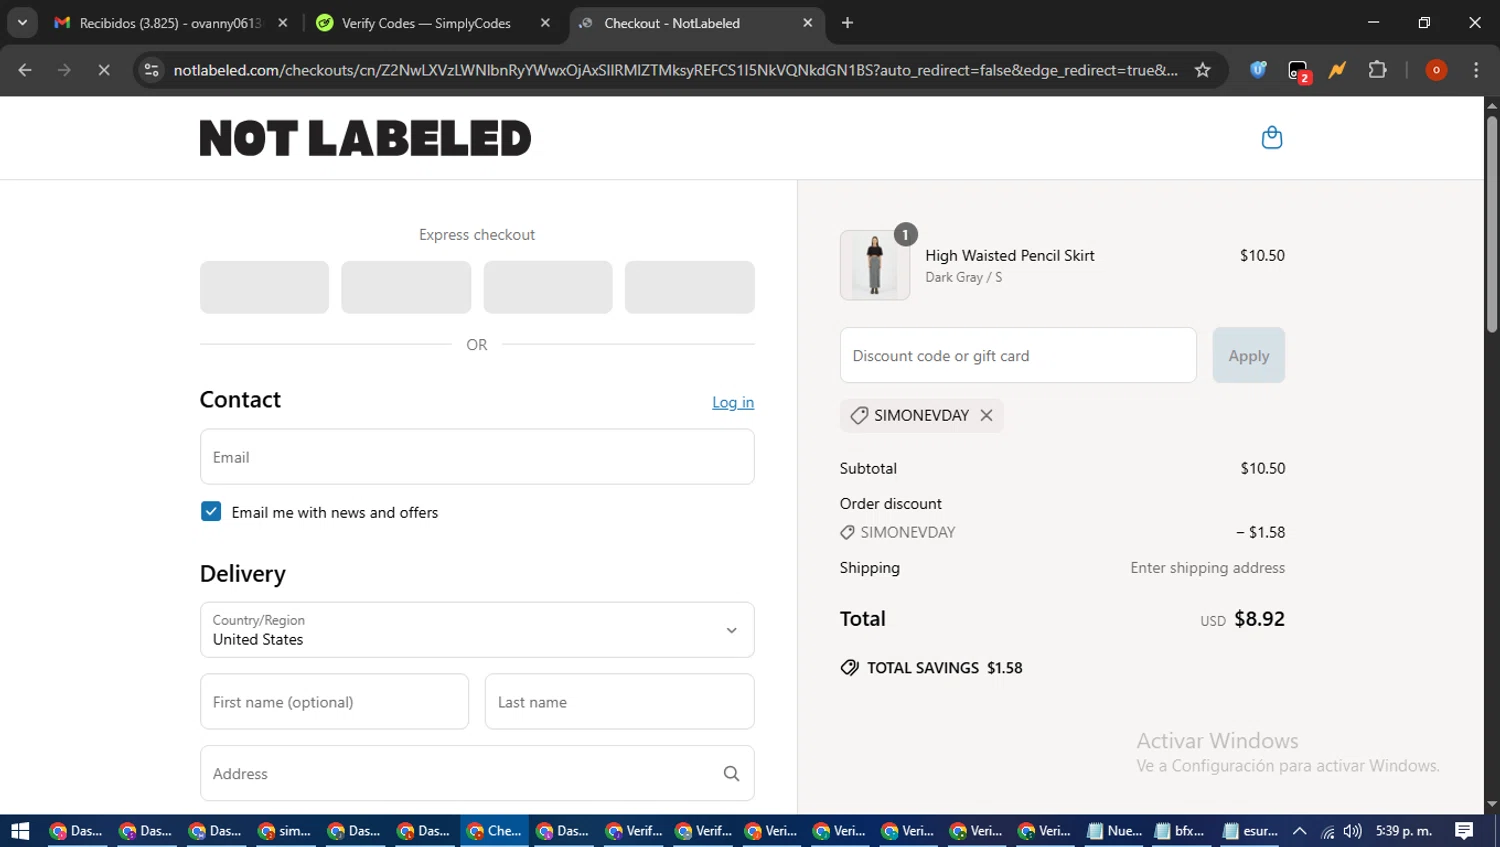Viewport: 1500px width, 847px height.
Task: Focus the First name (optional) field
Action: (334, 702)
